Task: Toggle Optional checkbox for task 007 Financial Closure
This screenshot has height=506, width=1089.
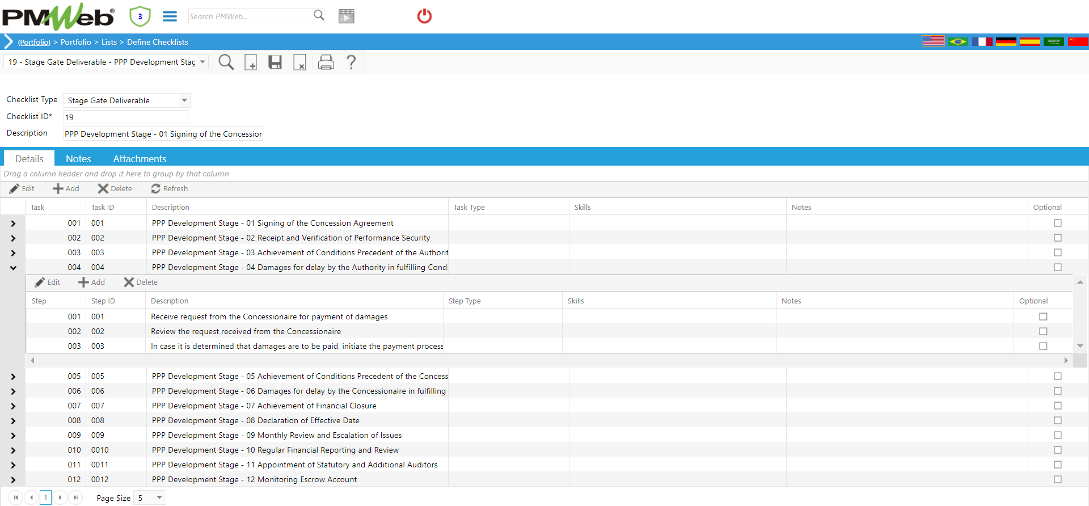Action: [1058, 405]
